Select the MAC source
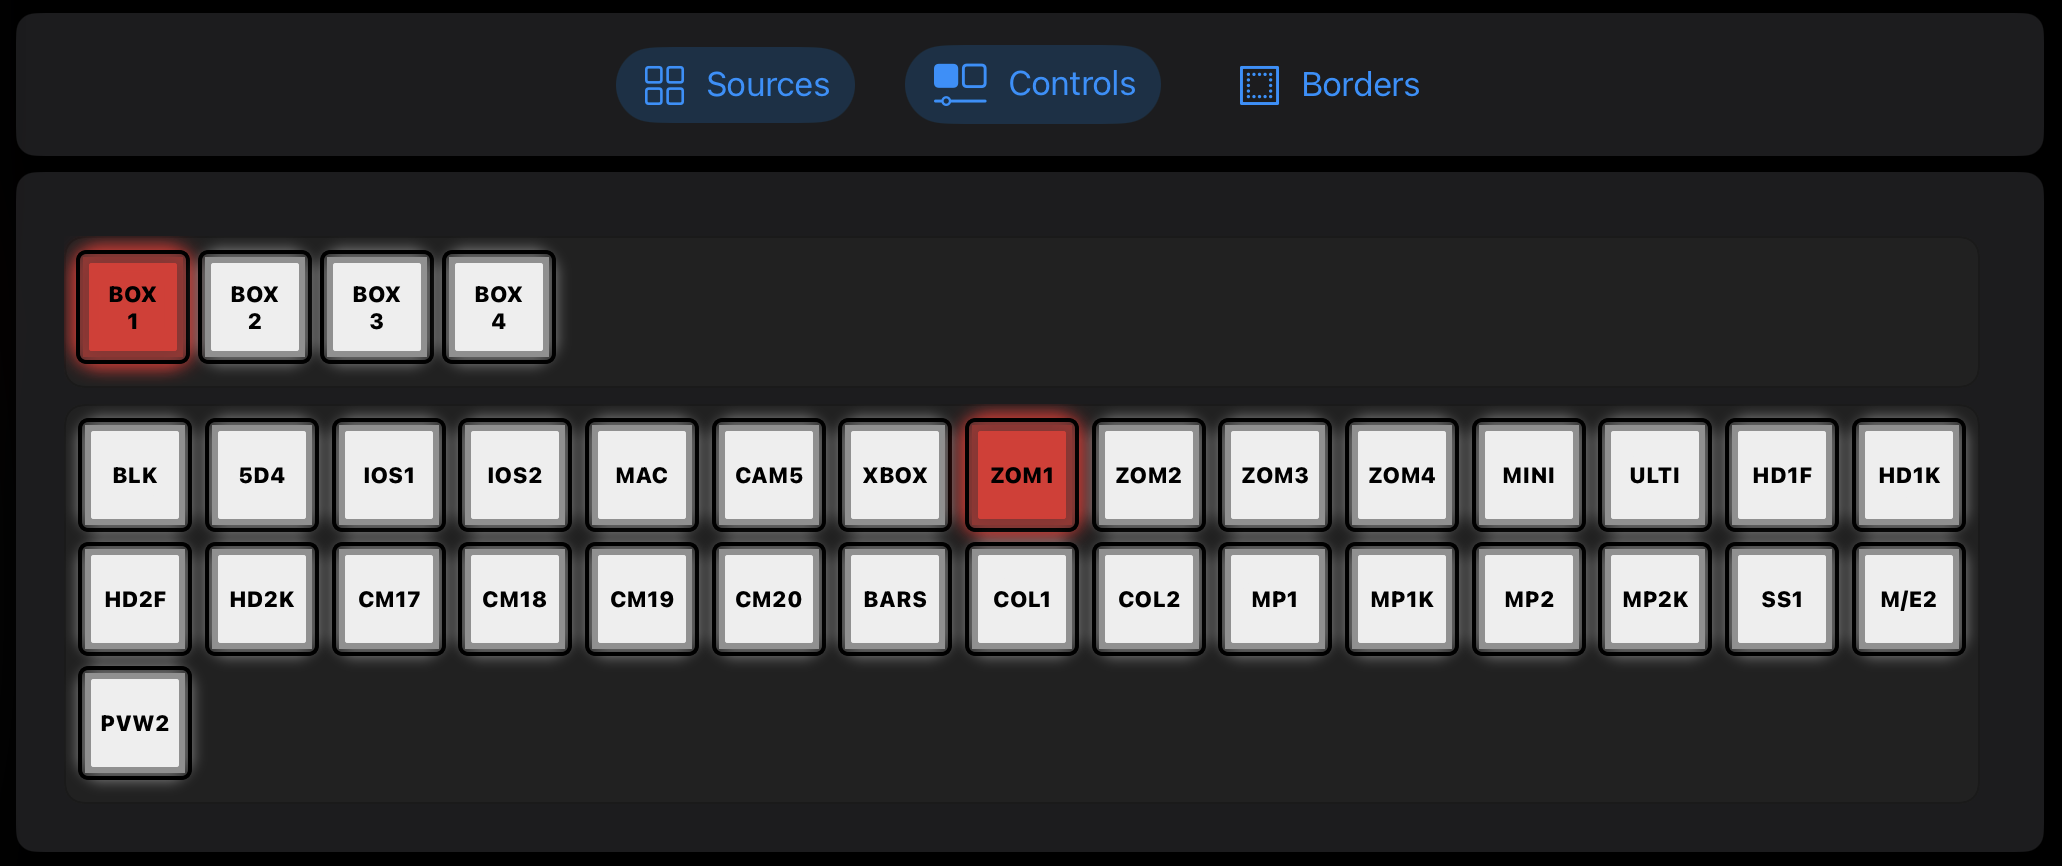 point(642,475)
